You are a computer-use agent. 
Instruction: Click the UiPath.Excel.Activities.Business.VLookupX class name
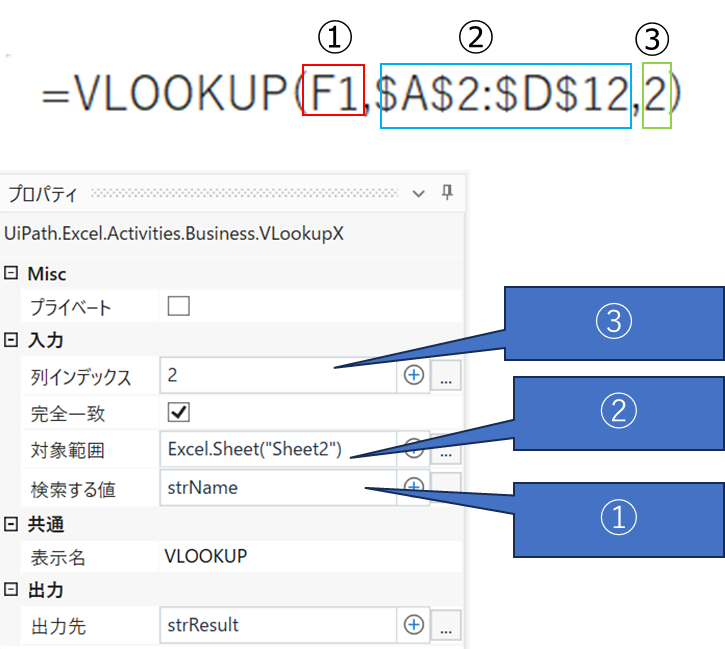[x=174, y=233]
